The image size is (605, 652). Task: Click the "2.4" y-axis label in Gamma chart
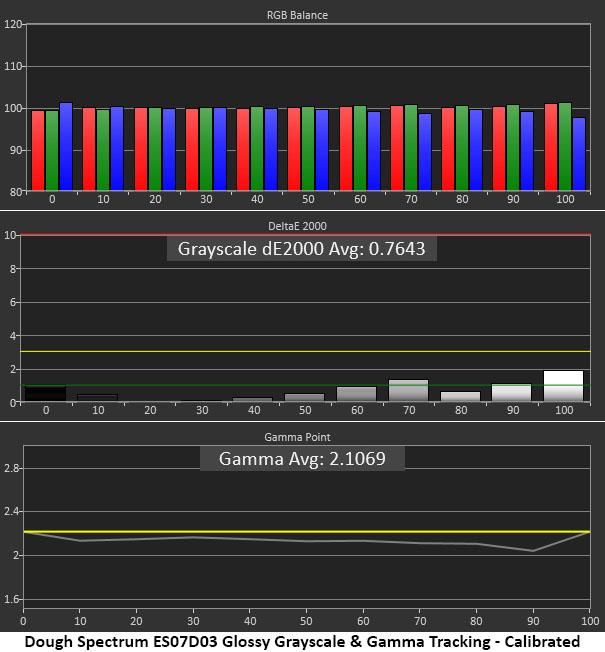pos(11,511)
